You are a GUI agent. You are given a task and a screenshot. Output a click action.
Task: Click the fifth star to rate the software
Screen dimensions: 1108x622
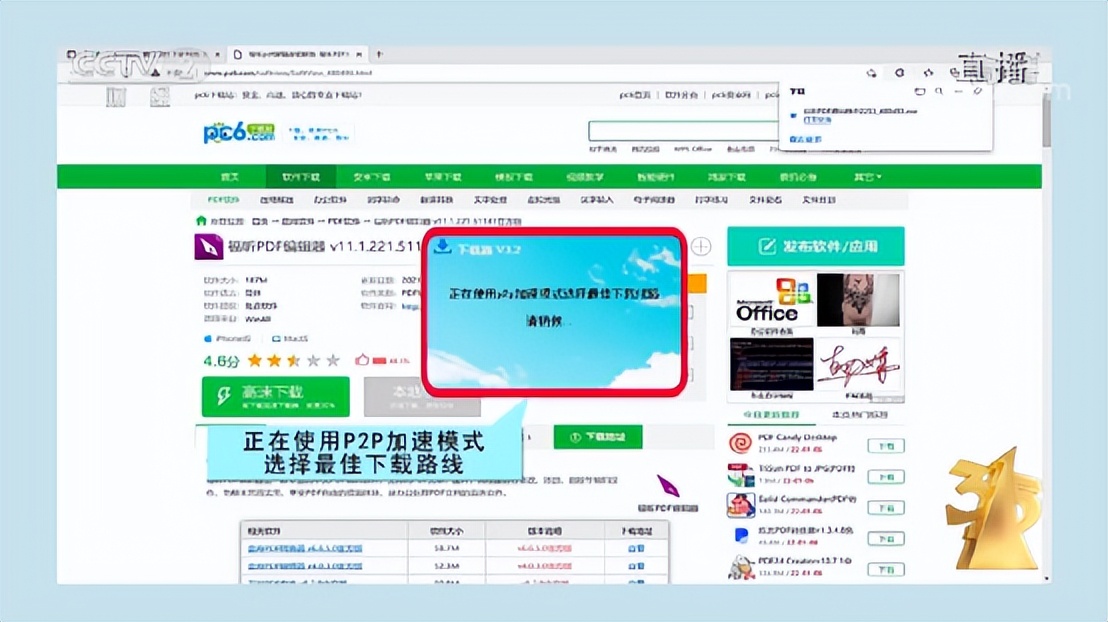pyautogui.click(x=331, y=360)
